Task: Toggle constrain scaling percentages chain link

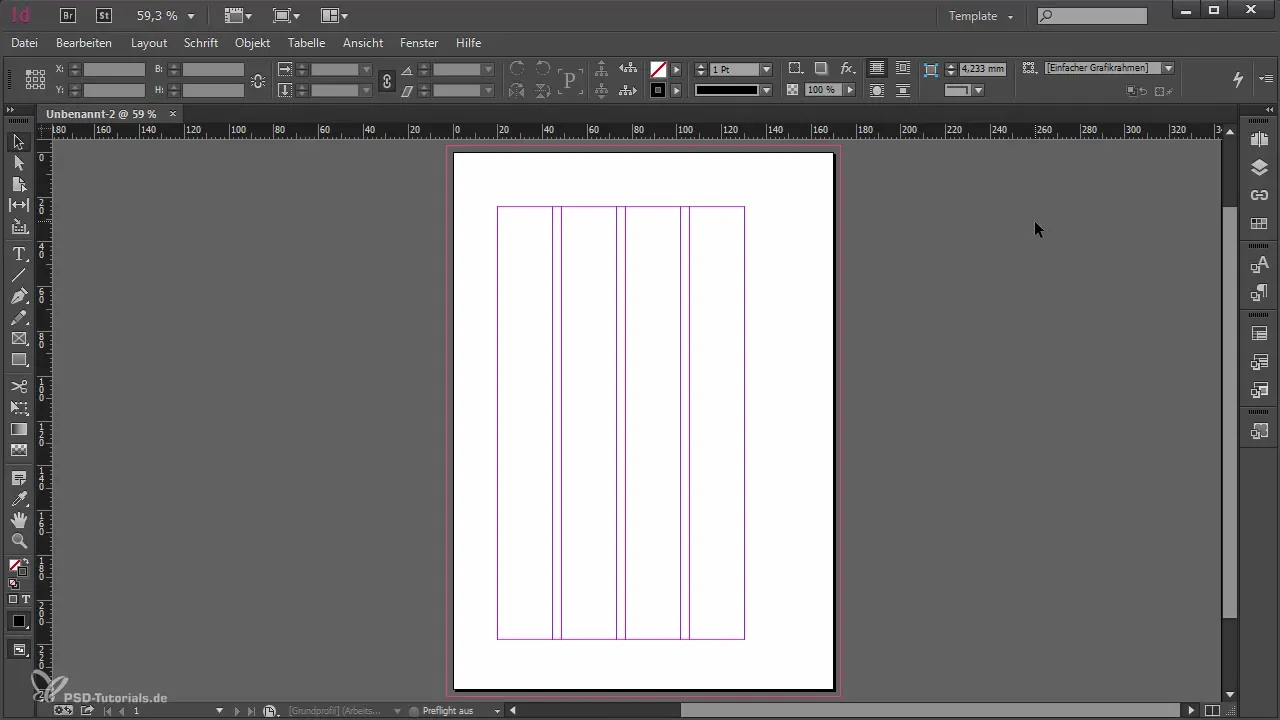Action: click(387, 80)
